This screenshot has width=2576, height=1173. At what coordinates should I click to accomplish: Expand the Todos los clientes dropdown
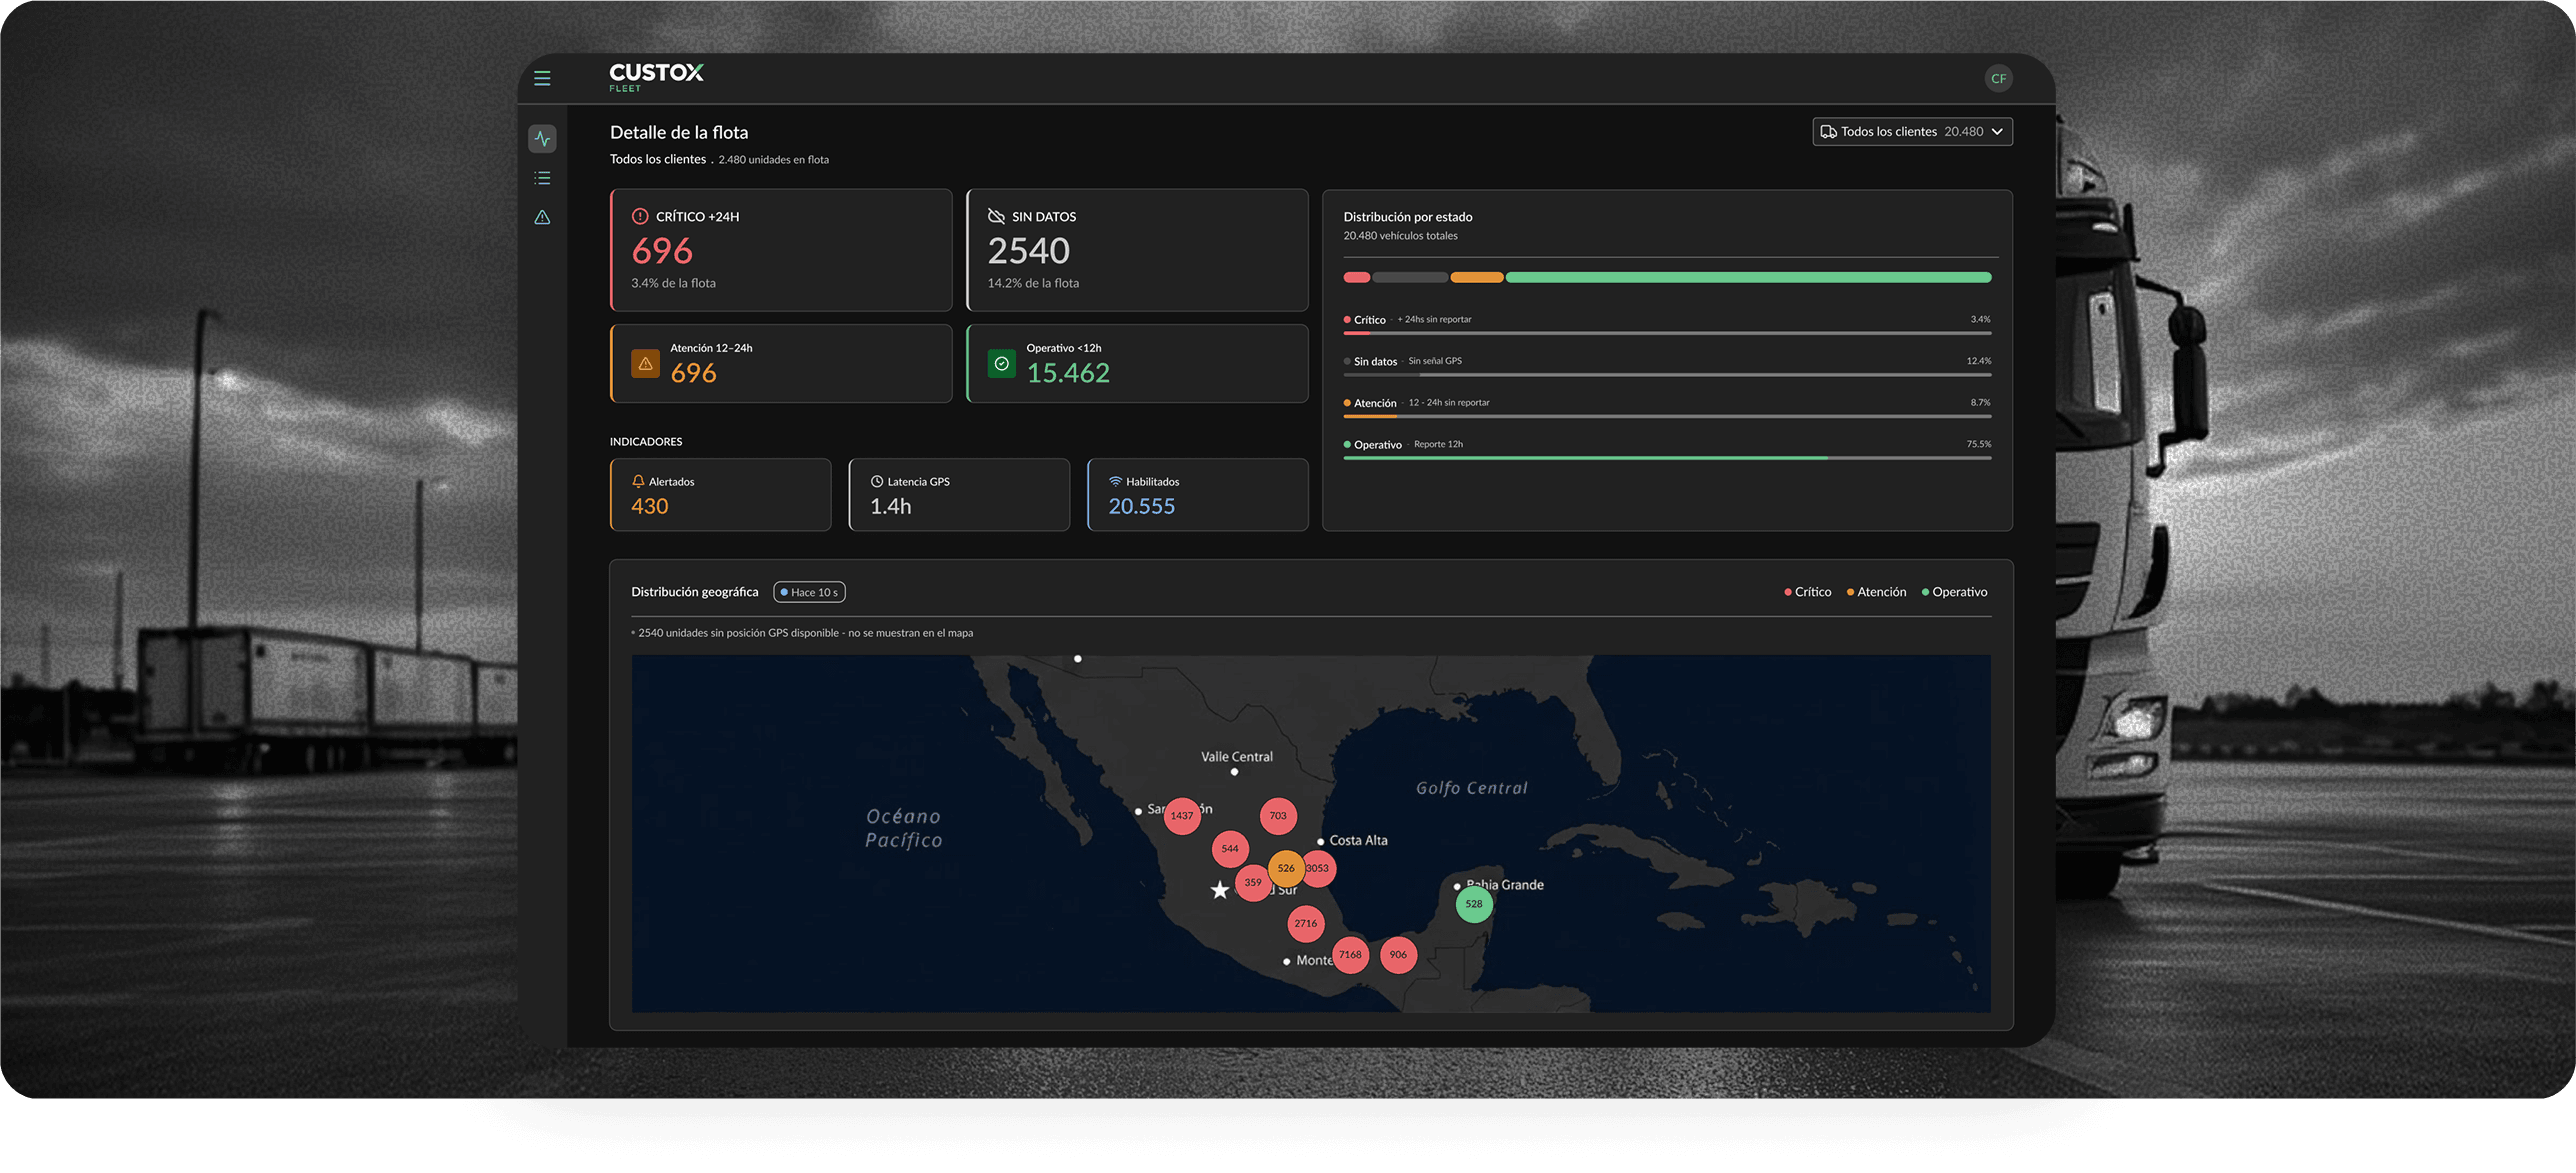[x=1912, y=131]
